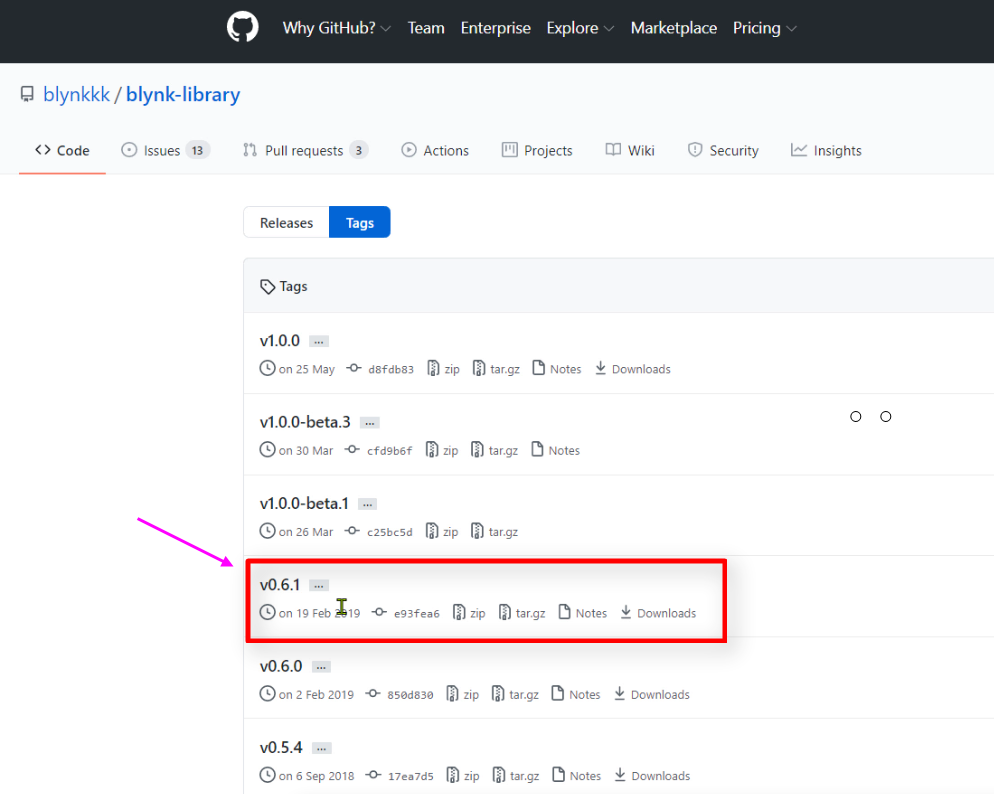View the v0.5.4 release Notes
994x794 pixels.
point(576,776)
